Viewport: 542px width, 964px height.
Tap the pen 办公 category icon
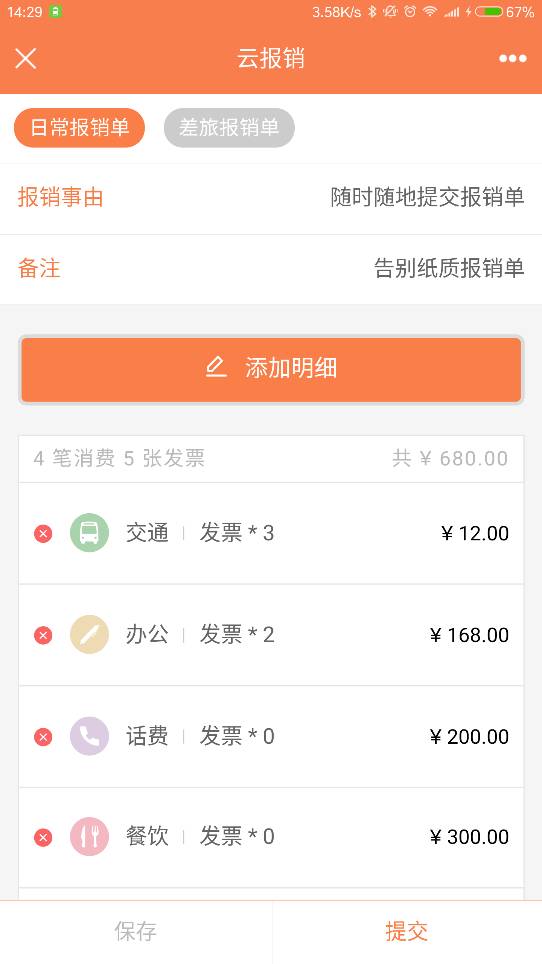coord(89,634)
